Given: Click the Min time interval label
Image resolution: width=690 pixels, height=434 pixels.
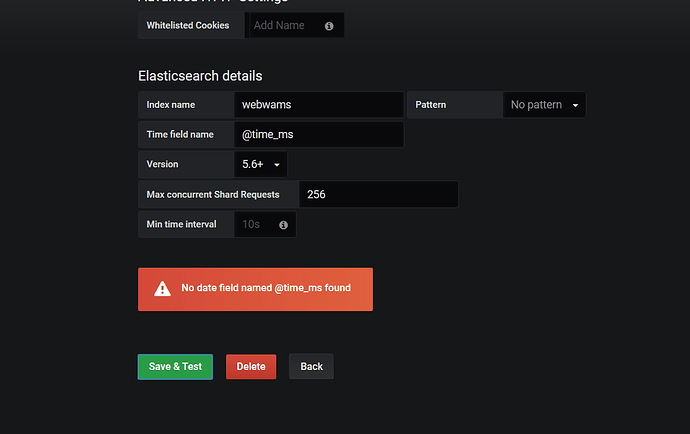Looking at the screenshot, I should [181, 224].
